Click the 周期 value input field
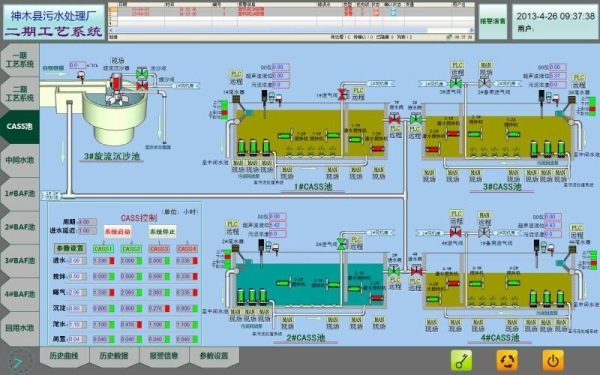600x375 pixels. tap(87, 222)
